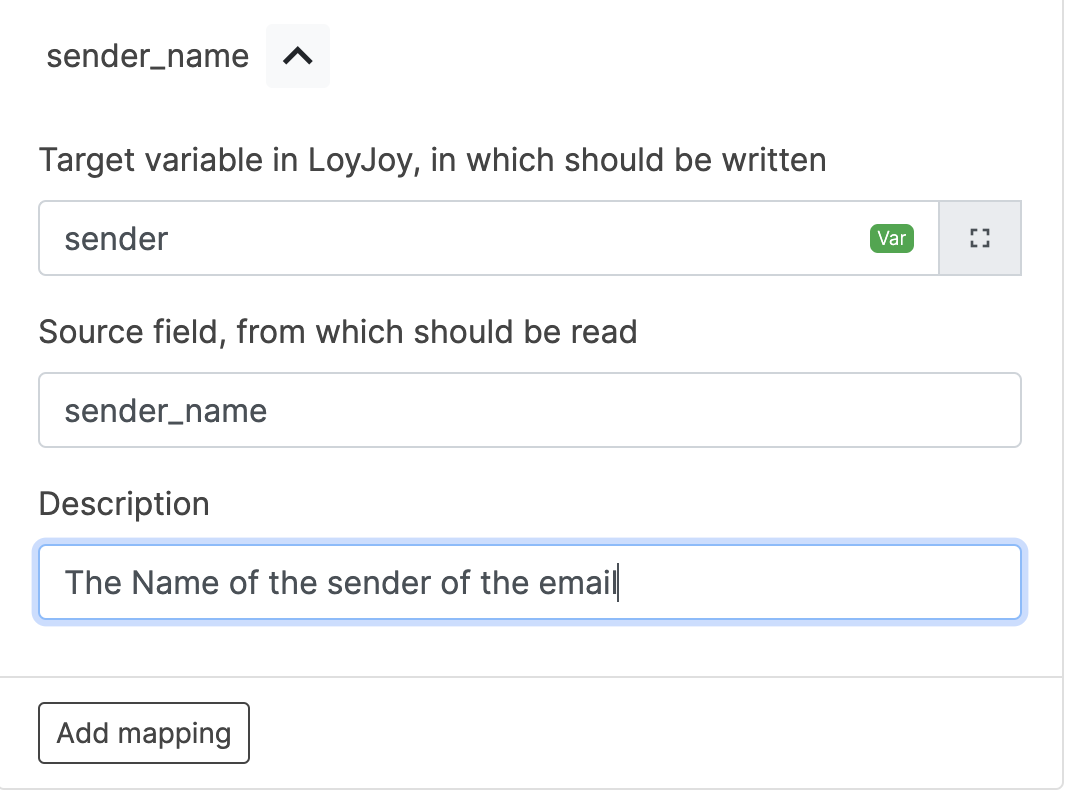
Task: Click the "Source field, from which should be read" label
Action: point(338,331)
